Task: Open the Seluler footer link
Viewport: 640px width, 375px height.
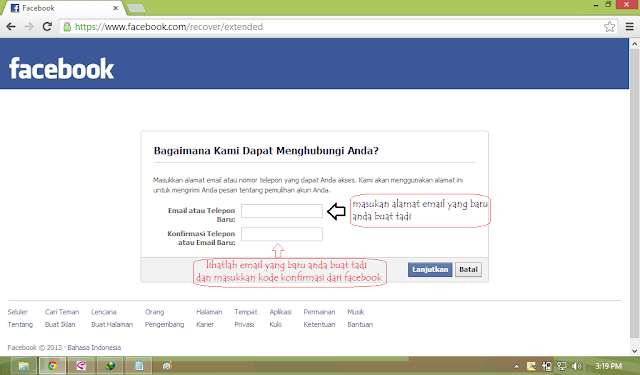Action: 18,312
